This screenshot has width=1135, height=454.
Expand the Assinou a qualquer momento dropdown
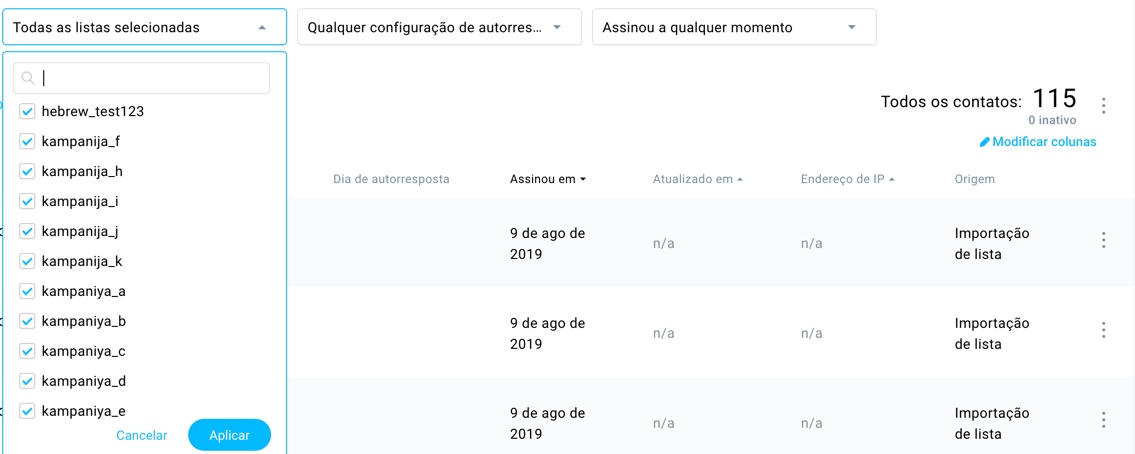click(x=734, y=28)
